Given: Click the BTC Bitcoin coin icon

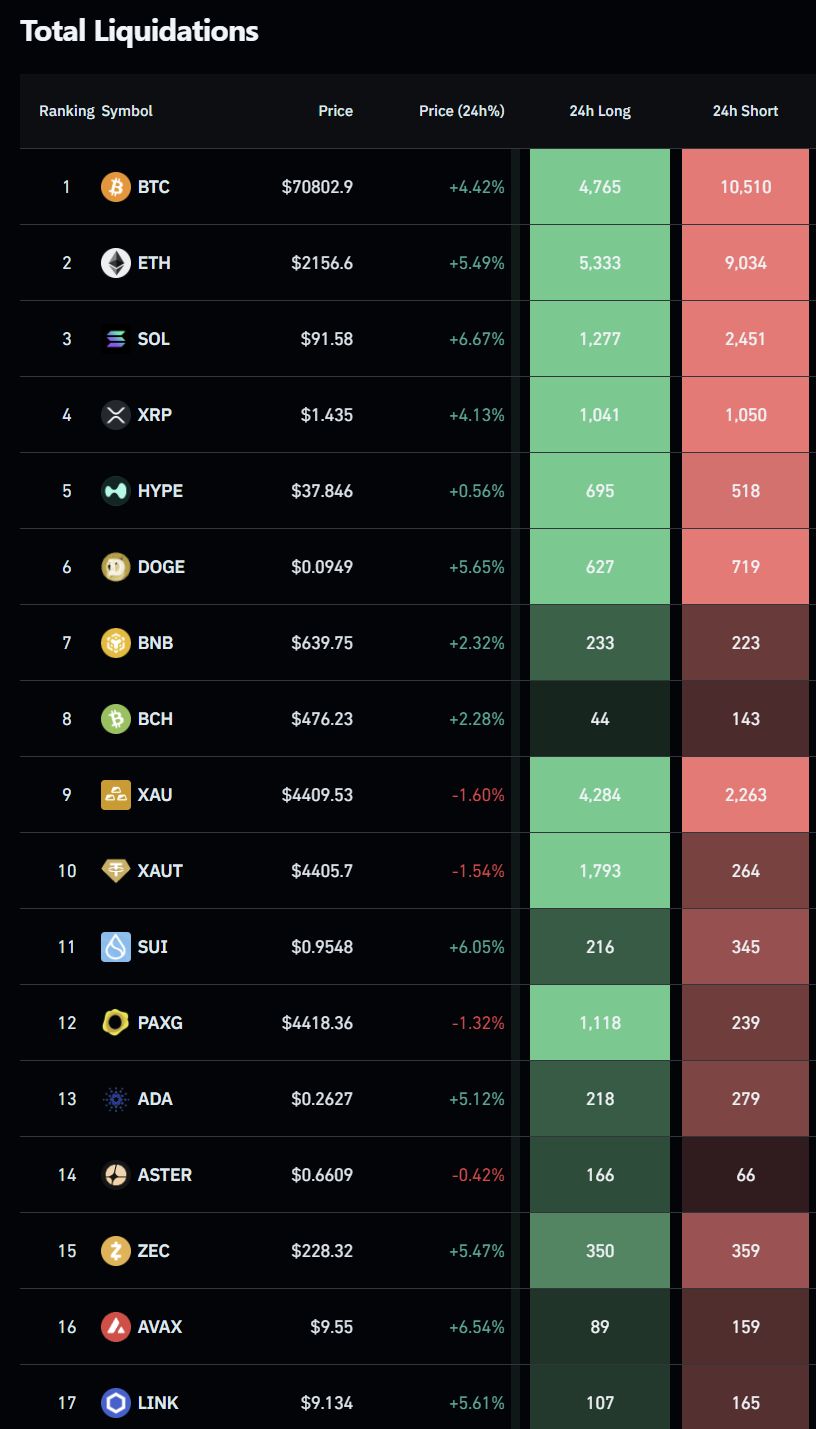Looking at the screenshot, I should coord(116,187).
